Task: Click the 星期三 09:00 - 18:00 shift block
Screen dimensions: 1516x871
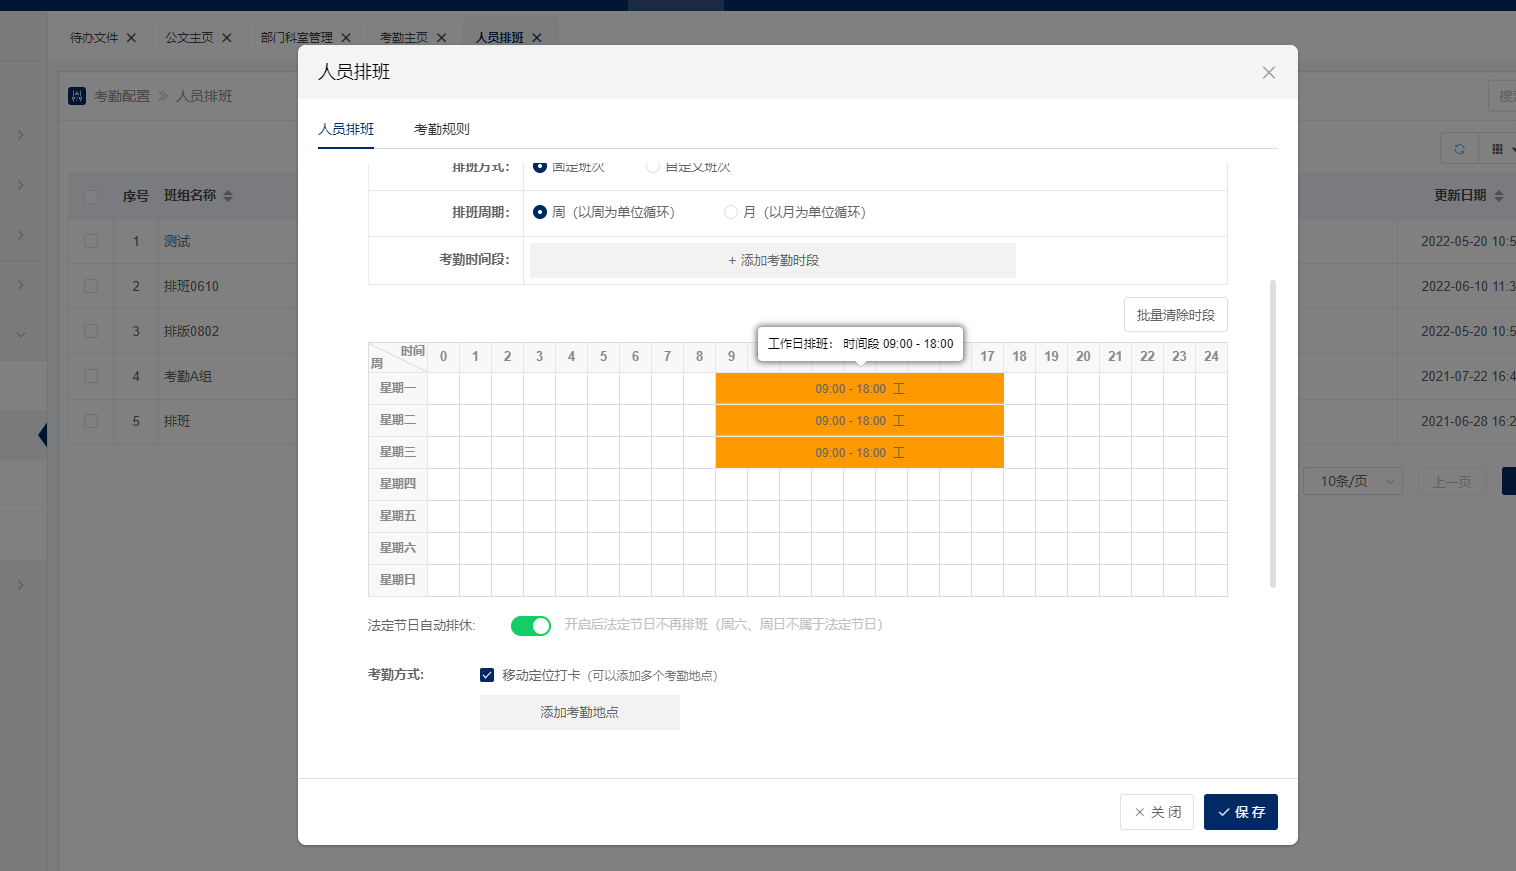Action: tap(860, 453)
